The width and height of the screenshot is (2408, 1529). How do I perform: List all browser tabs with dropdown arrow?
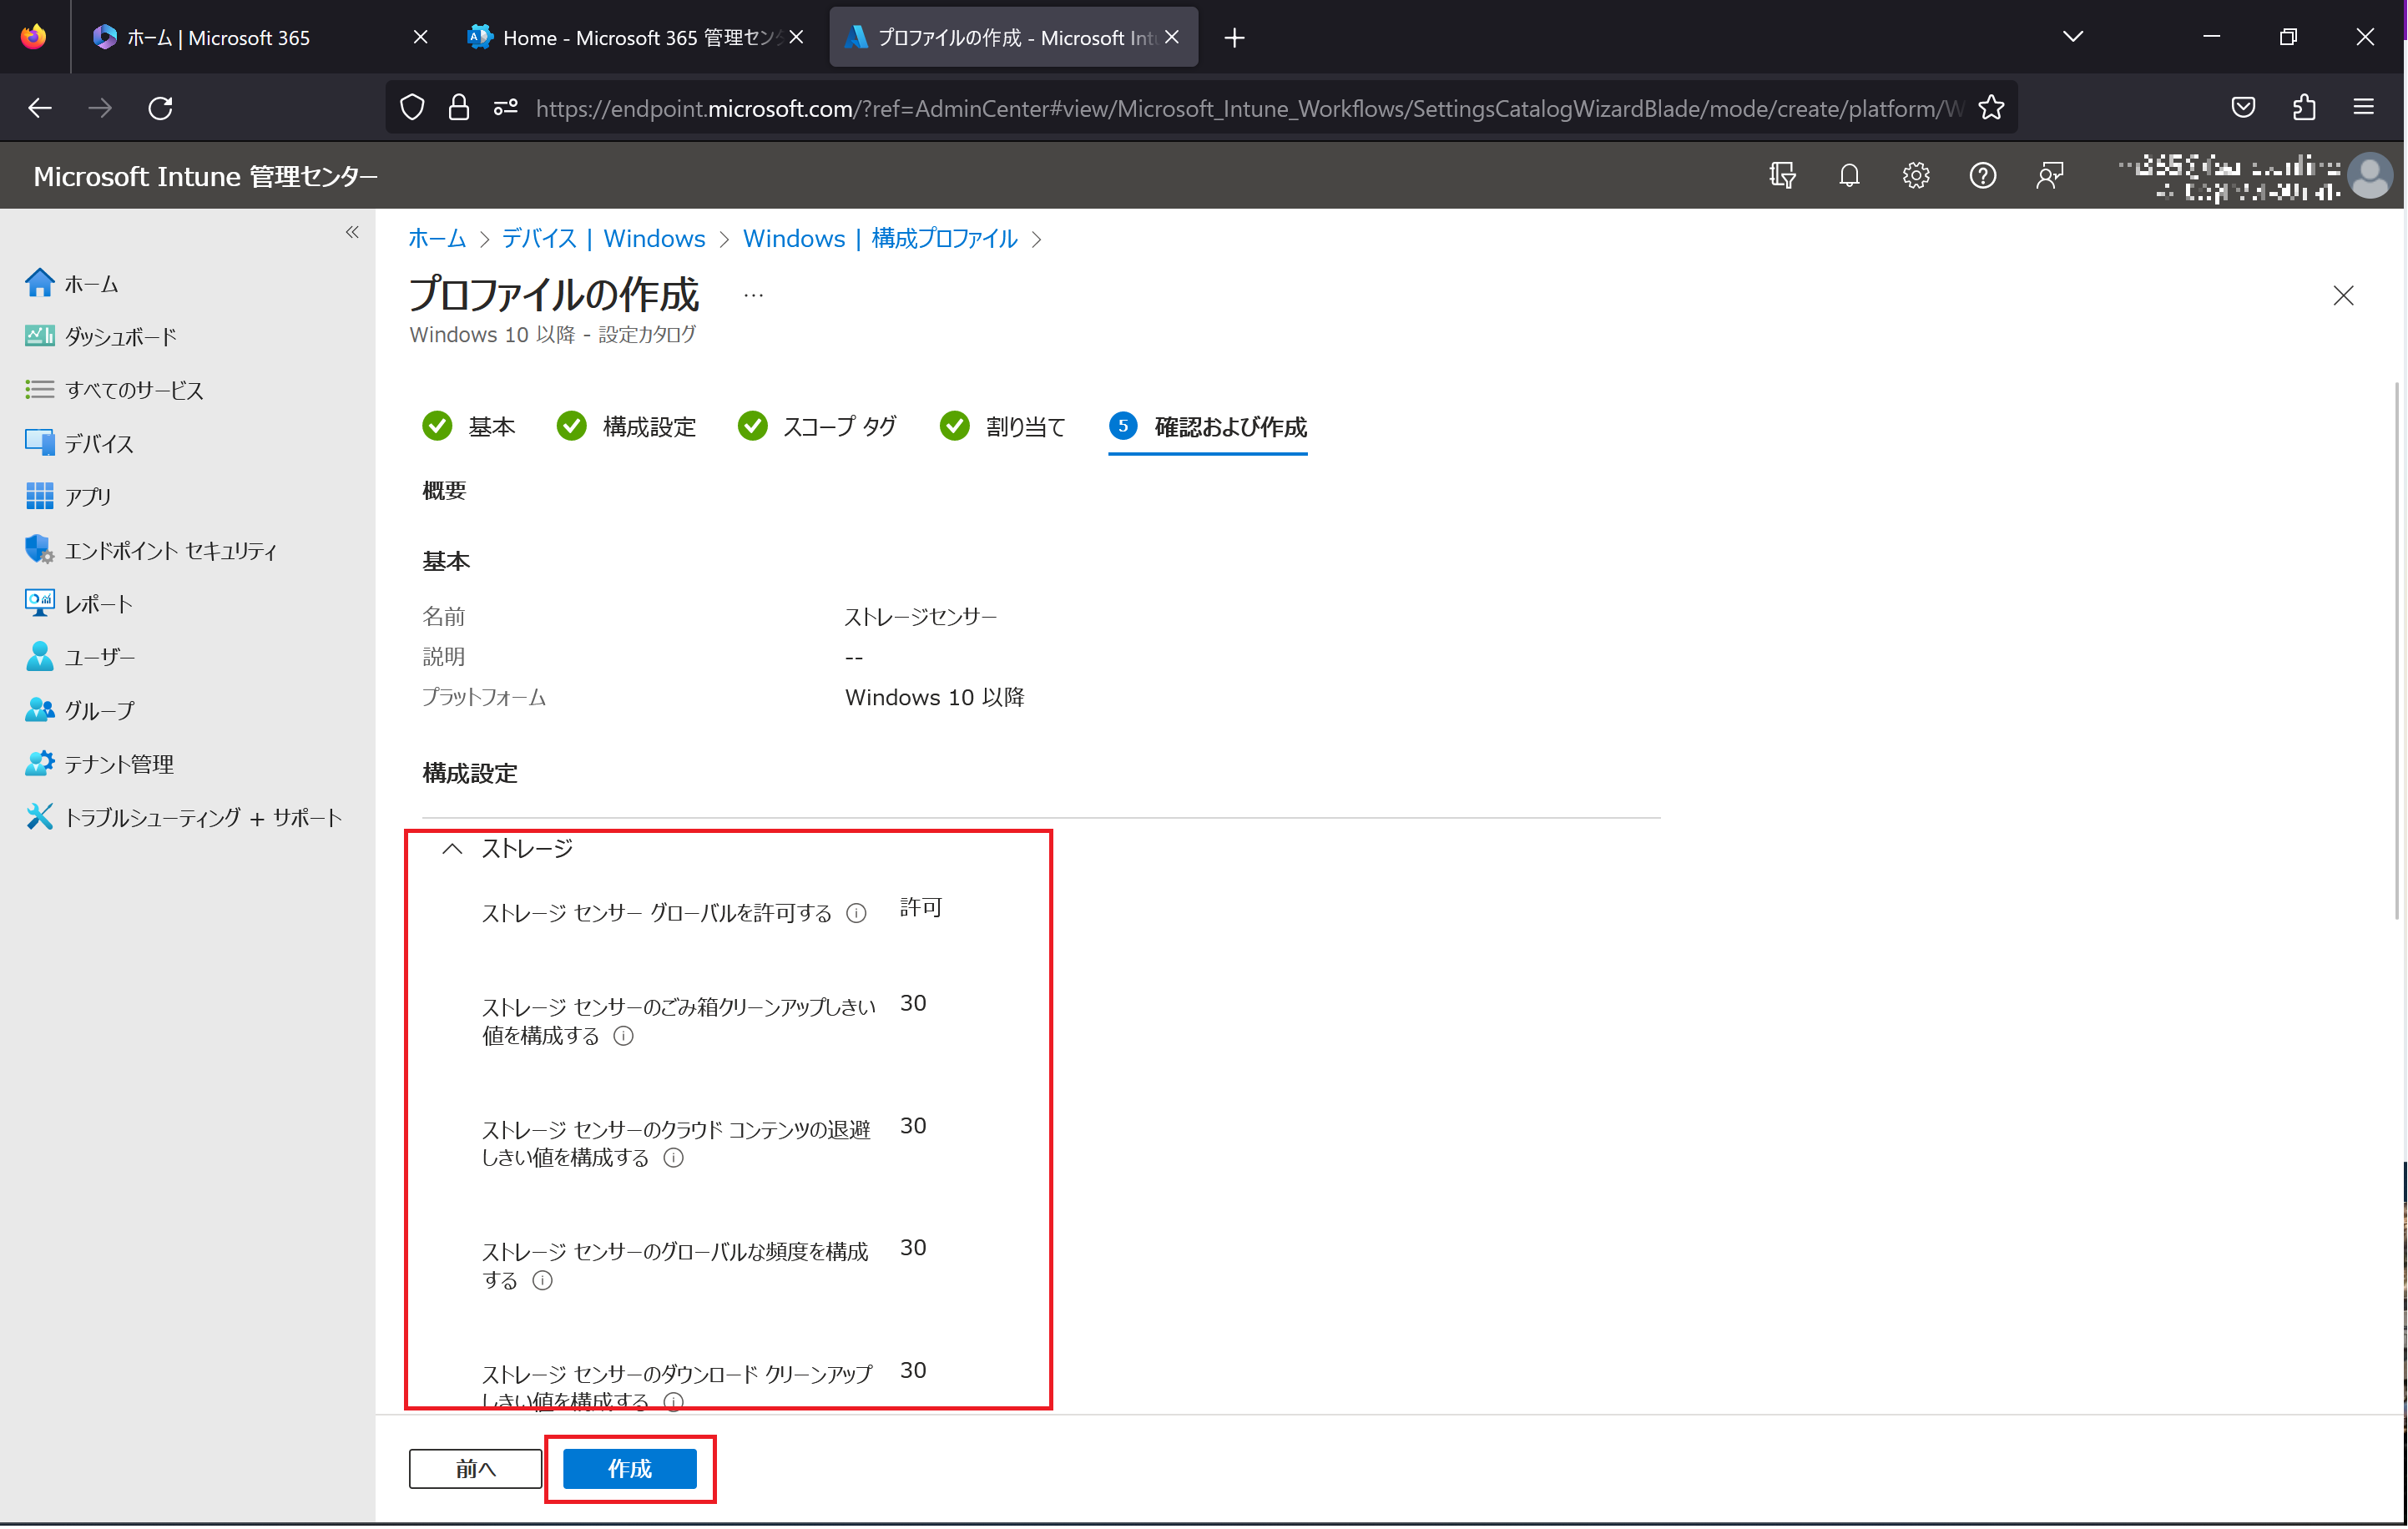[x=2072, y=37]
